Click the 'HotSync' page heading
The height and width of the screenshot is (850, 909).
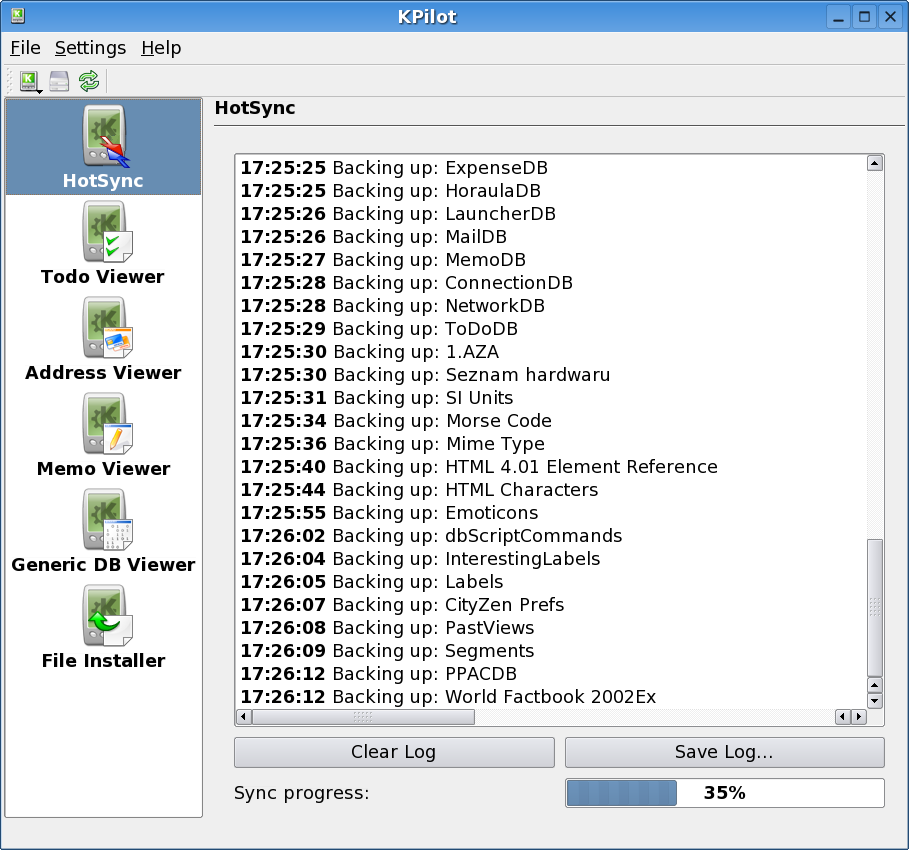(x=255, y=108)
